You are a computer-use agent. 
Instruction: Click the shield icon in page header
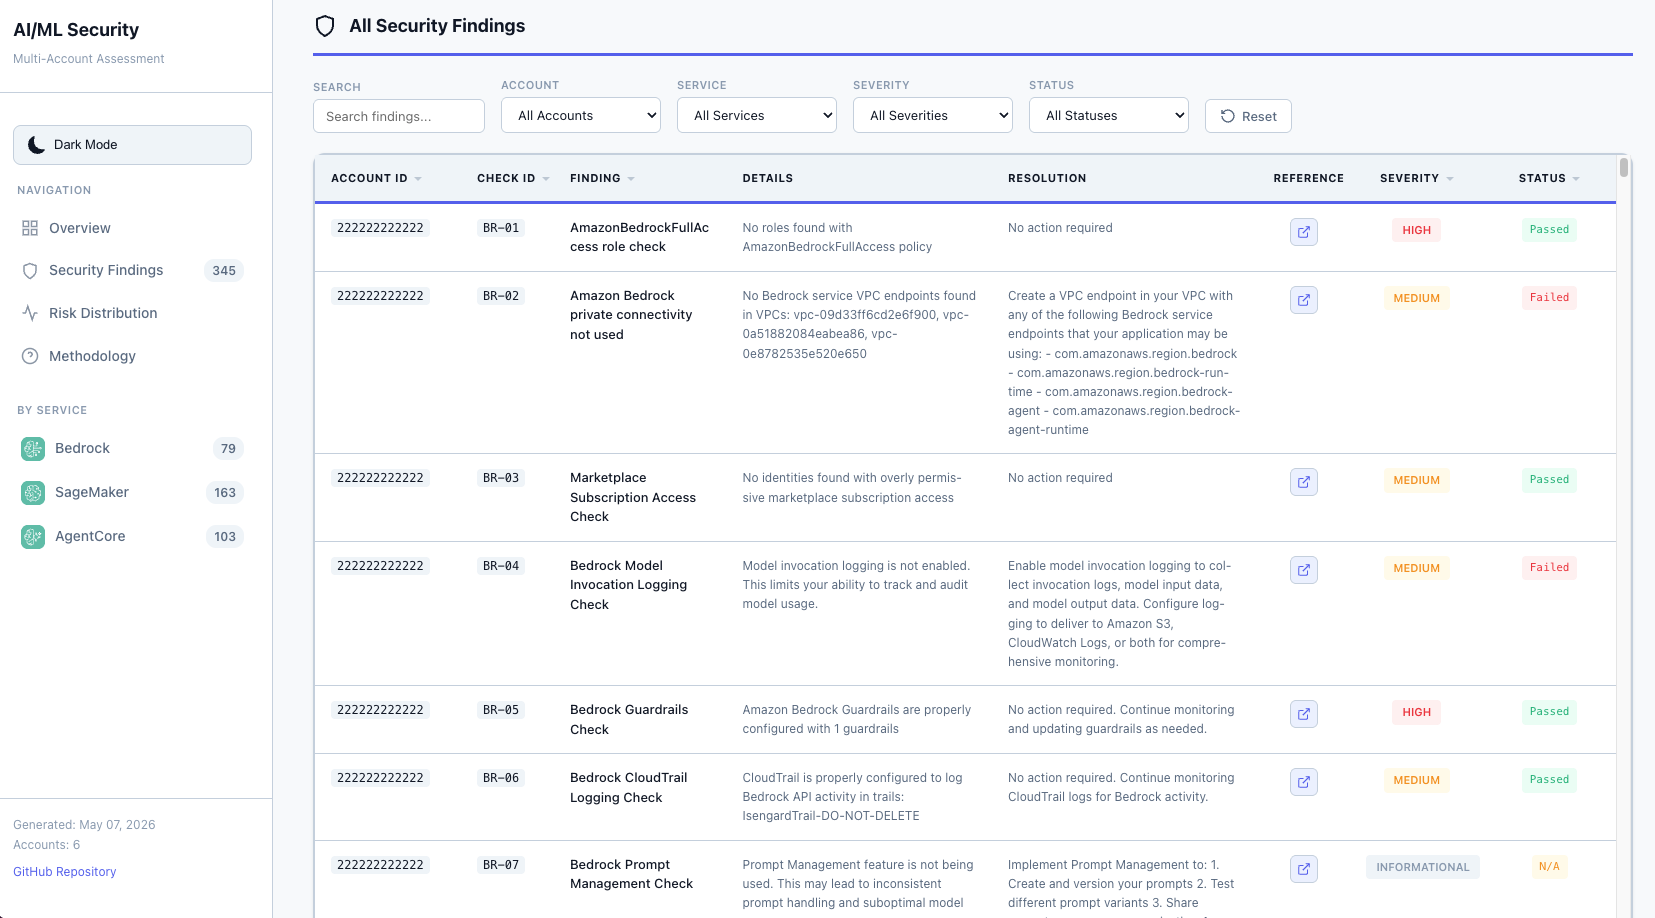325,26
